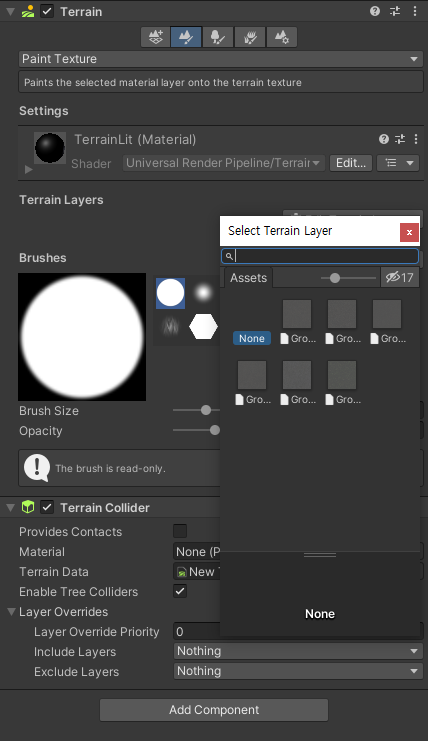Expand the TerrainLit material foldout arrow
Viewport: 428px width, 741px height.
28,169
